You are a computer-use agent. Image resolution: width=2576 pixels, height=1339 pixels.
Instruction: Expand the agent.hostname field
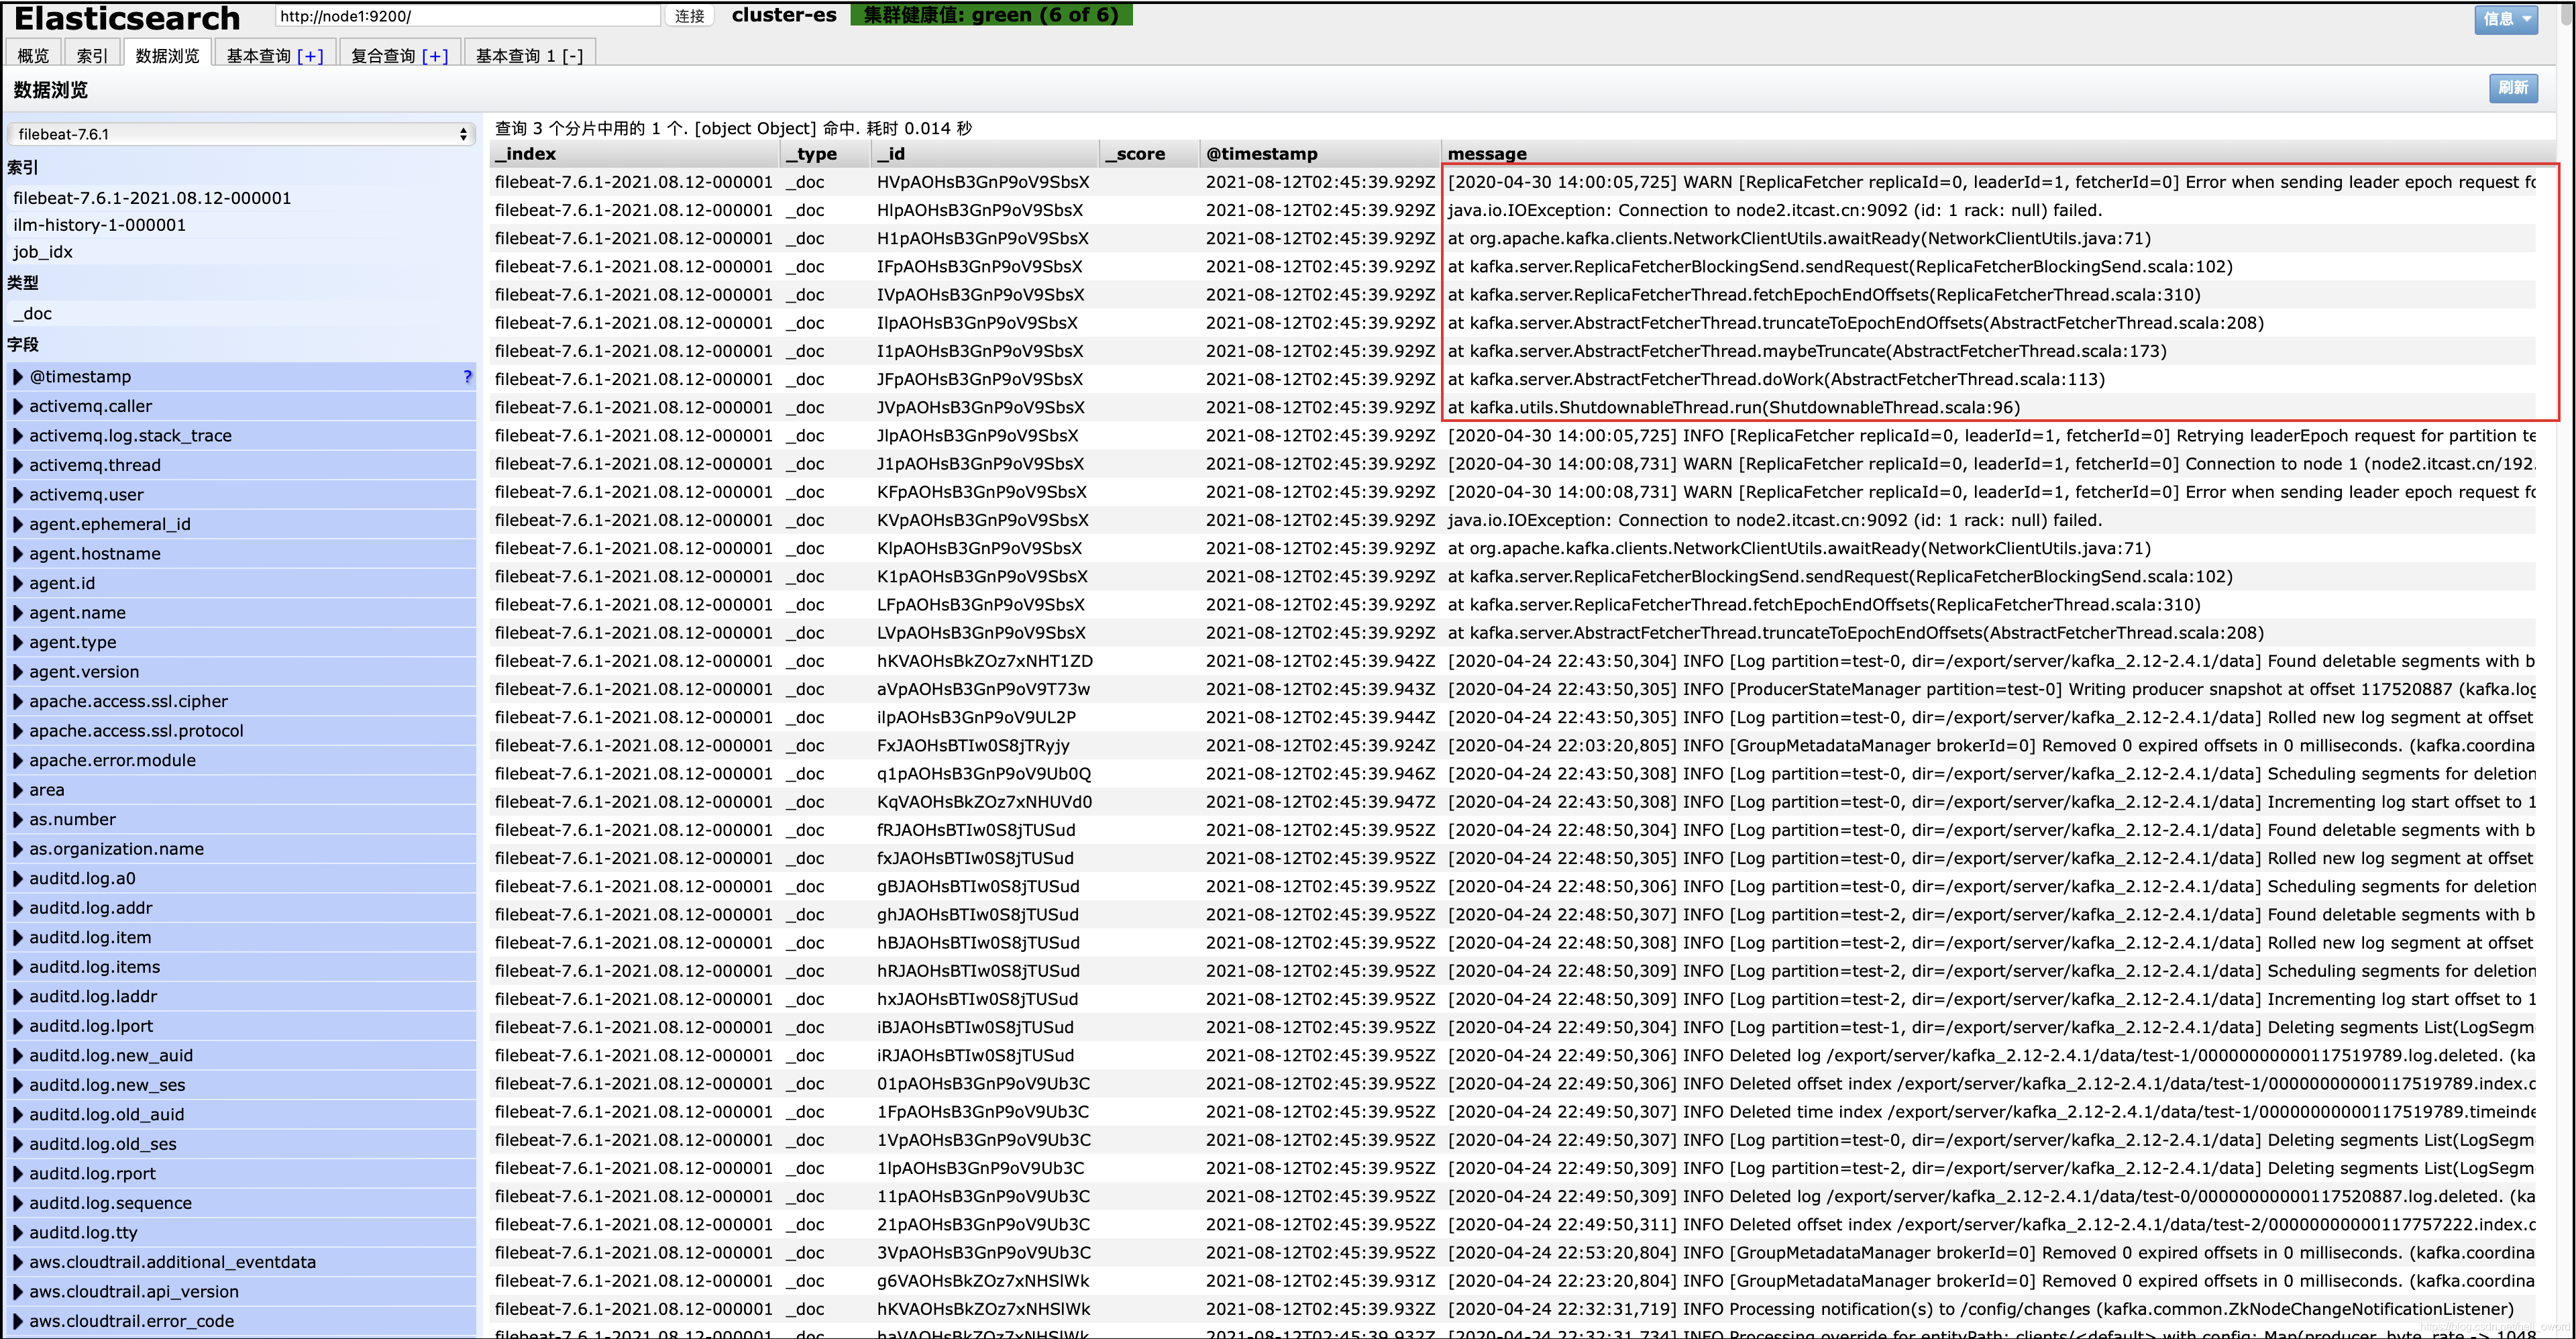[x=241, y=554]
